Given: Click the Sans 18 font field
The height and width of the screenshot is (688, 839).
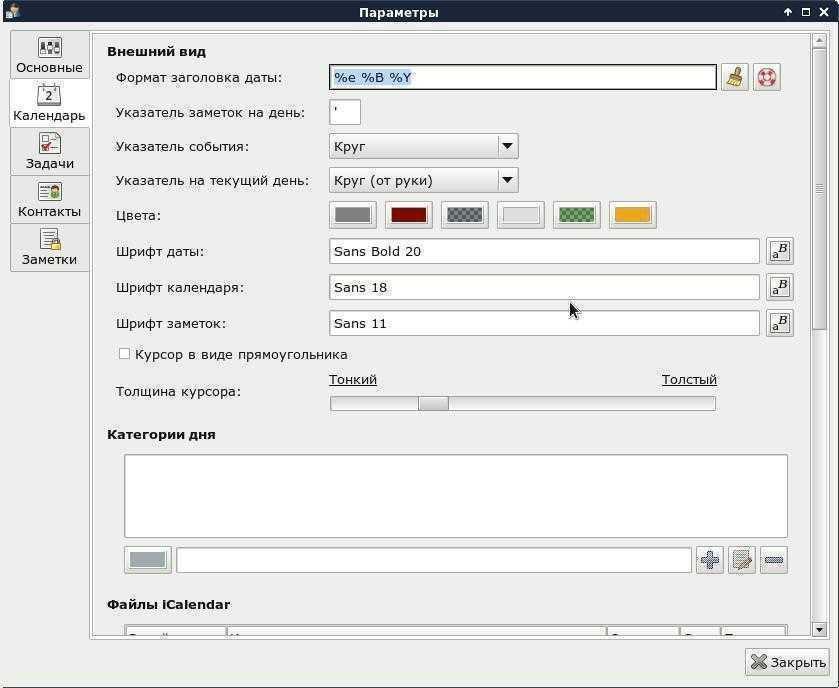Looking at the screenshot, I should [544, 287].
